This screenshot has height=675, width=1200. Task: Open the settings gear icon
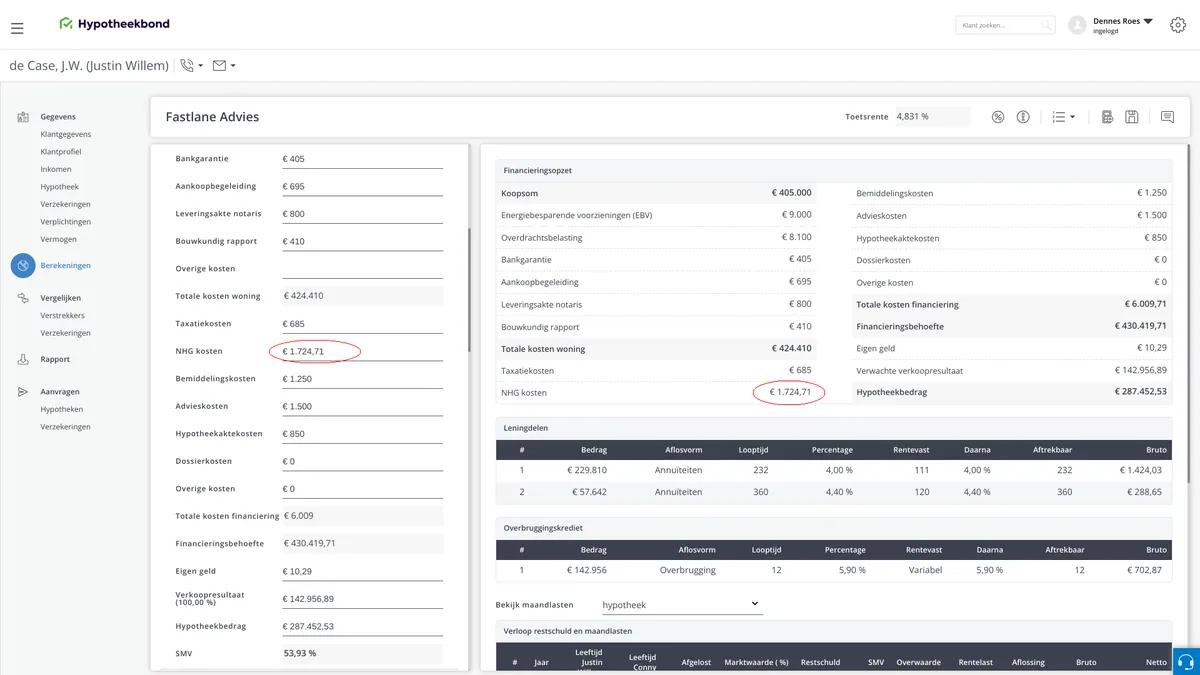[x=1178, y=25]
